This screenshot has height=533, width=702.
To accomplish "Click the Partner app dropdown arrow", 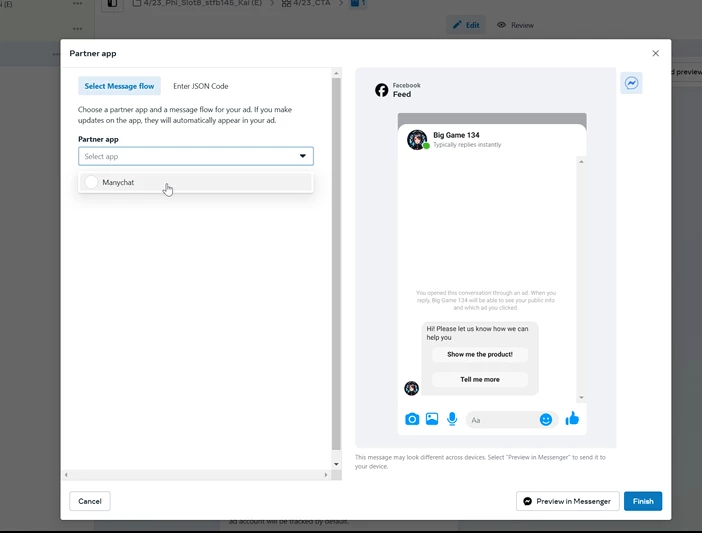I will point(303,156).
